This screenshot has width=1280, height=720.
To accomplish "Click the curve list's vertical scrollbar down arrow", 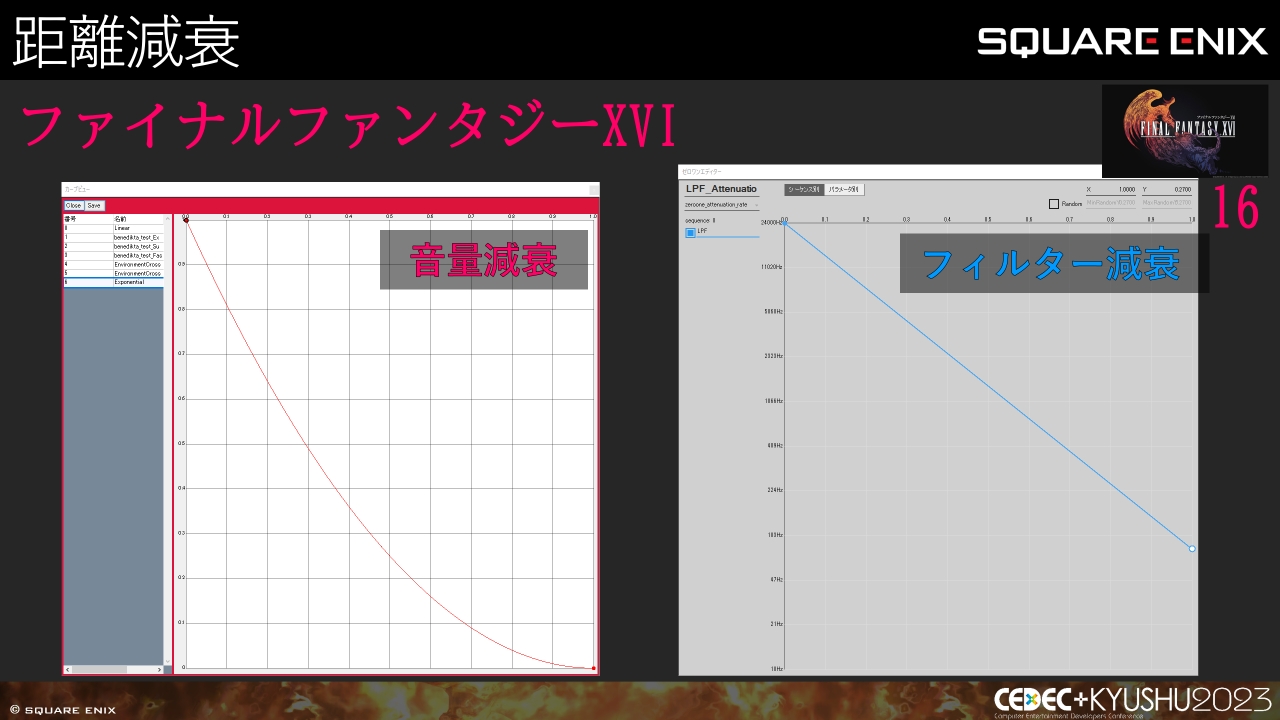I will tap(167, 660).
